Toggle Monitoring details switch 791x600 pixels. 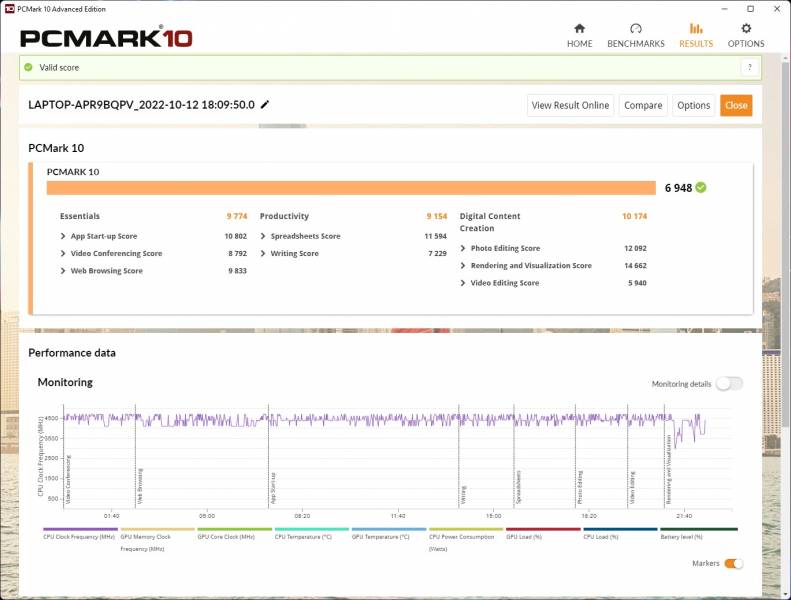[729, 384]
